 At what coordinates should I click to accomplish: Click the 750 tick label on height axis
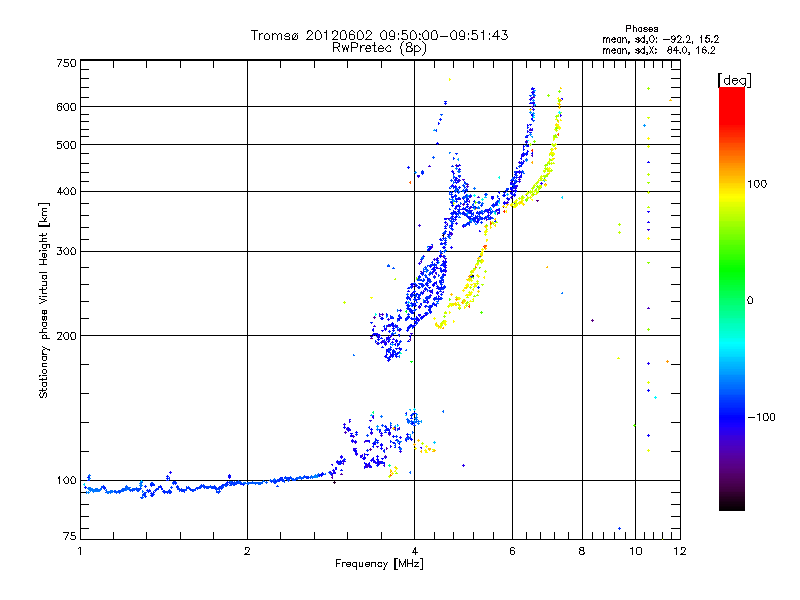(x=67, y=63)
